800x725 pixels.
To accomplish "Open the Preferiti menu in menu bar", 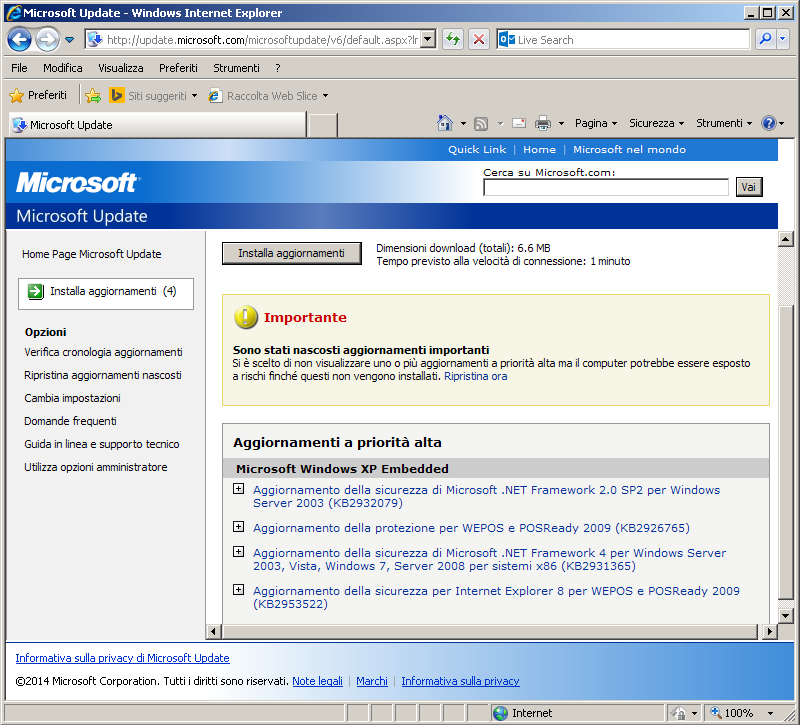I will [x=178, y=68].
